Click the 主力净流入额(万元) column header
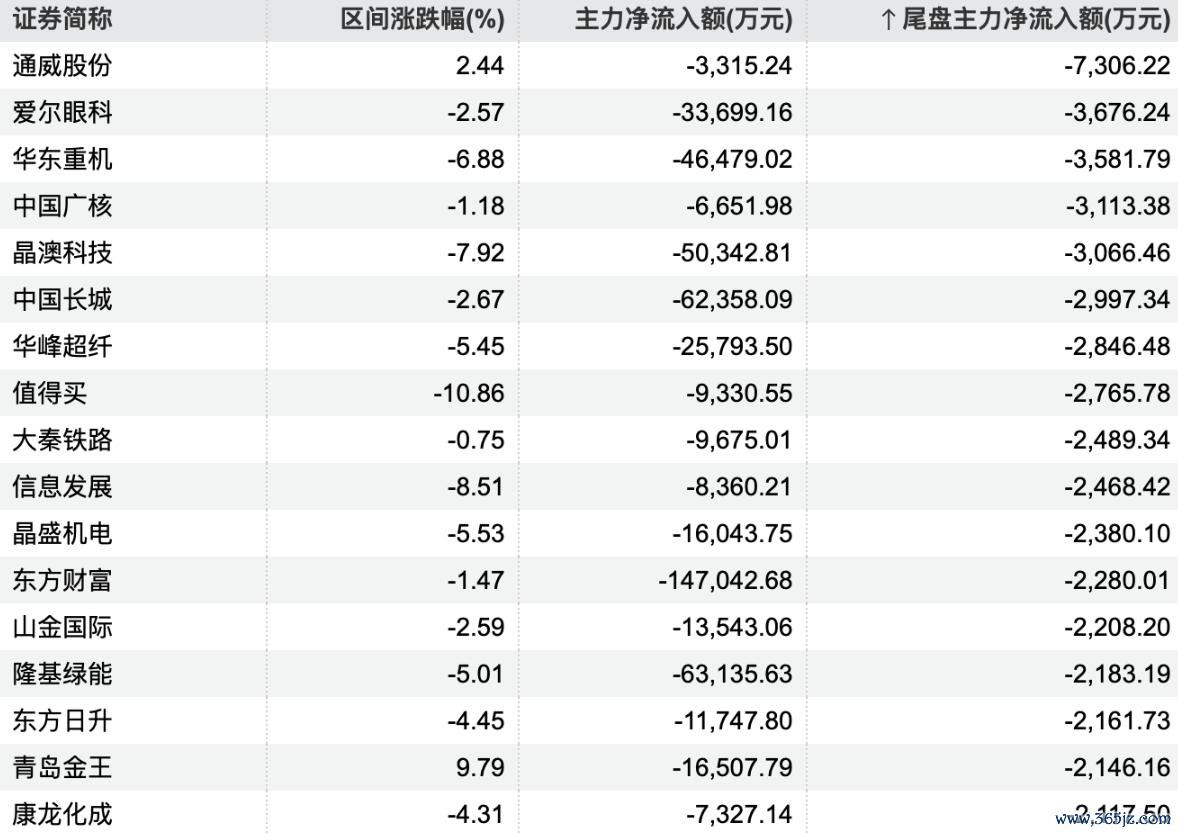The height and width of the screenshot is (834, 1178). [684, 20]
